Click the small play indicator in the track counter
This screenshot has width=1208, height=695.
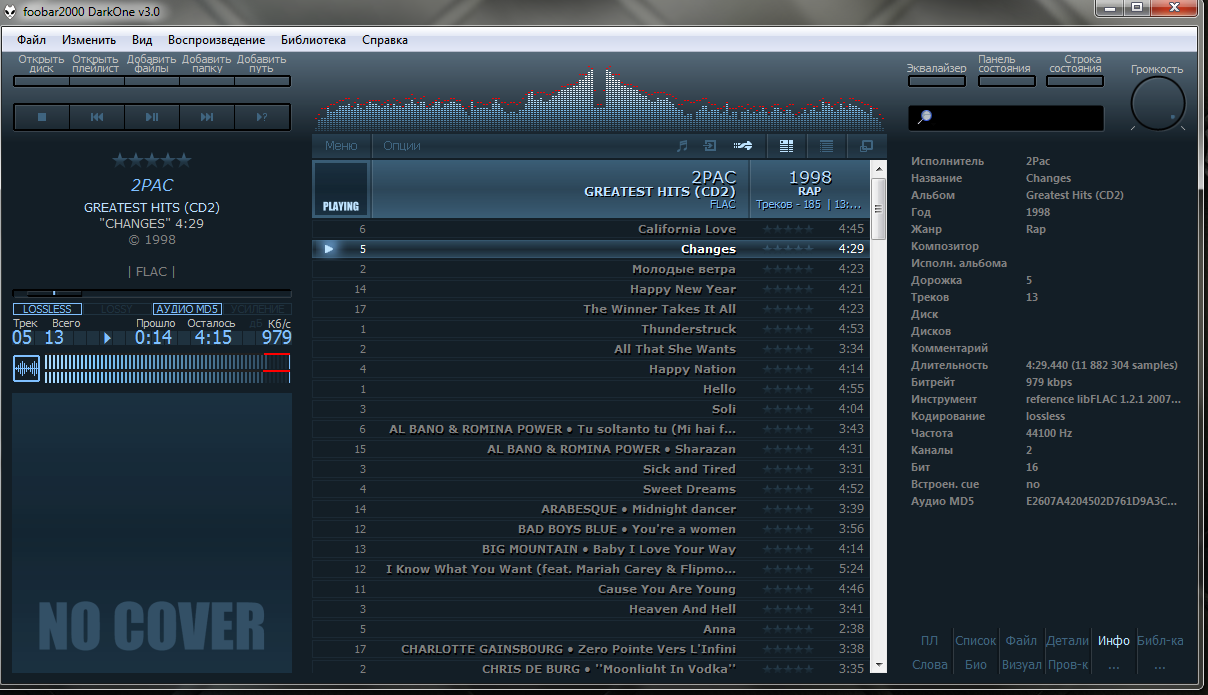point(107,338)
